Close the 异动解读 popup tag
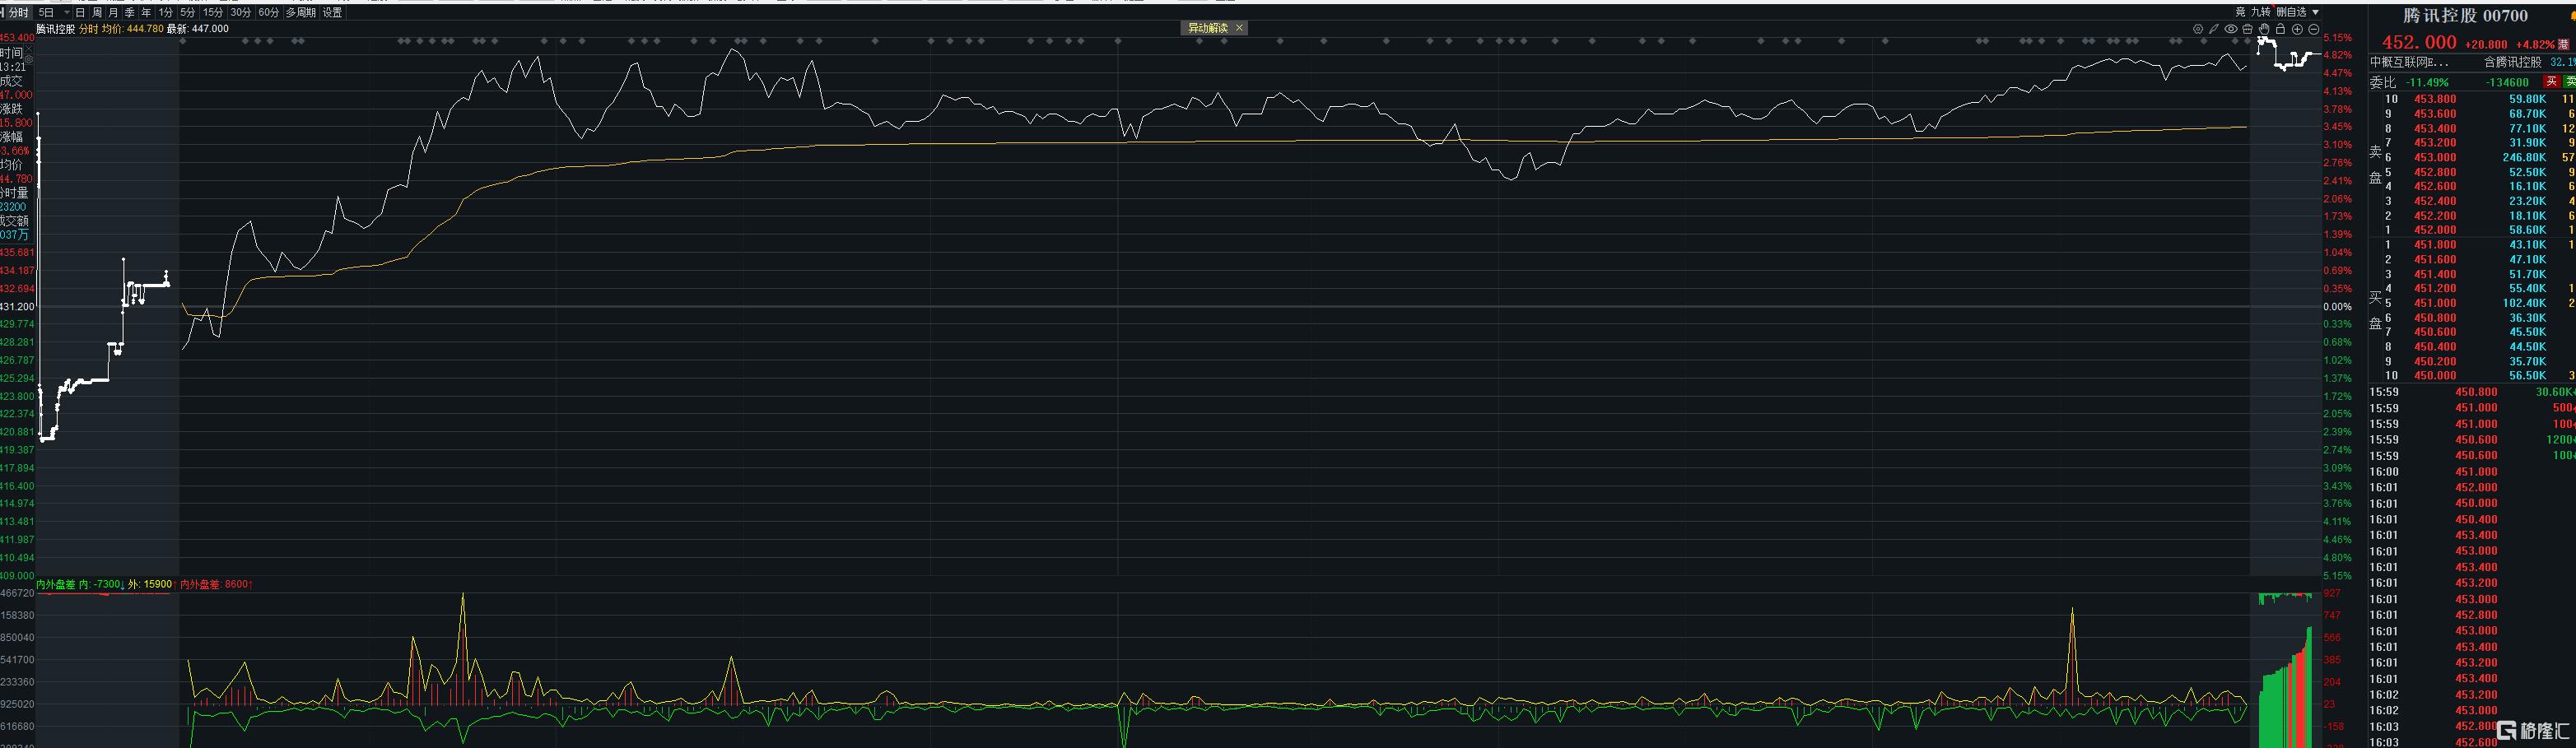Image resolution: width=2576 pixels, height=748 pixels. pos(1239,28)
